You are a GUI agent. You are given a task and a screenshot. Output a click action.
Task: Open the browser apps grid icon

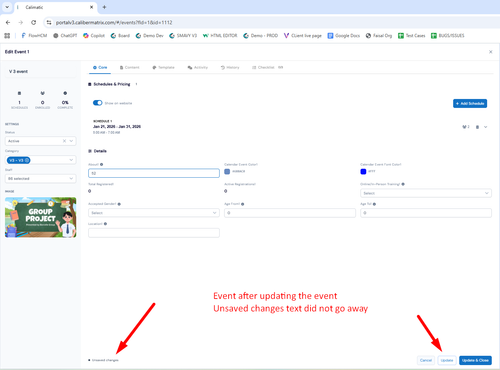[x=7, y=35]
